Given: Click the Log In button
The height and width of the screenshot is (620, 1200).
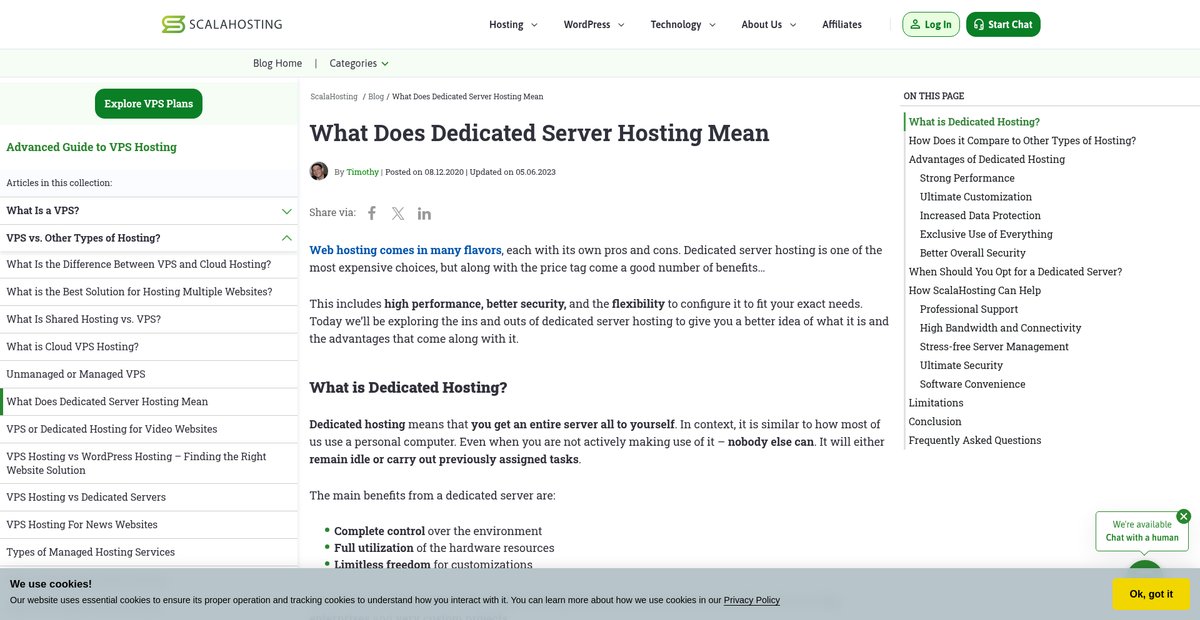Looking at the screenshot, I should (x=931, y=25).
